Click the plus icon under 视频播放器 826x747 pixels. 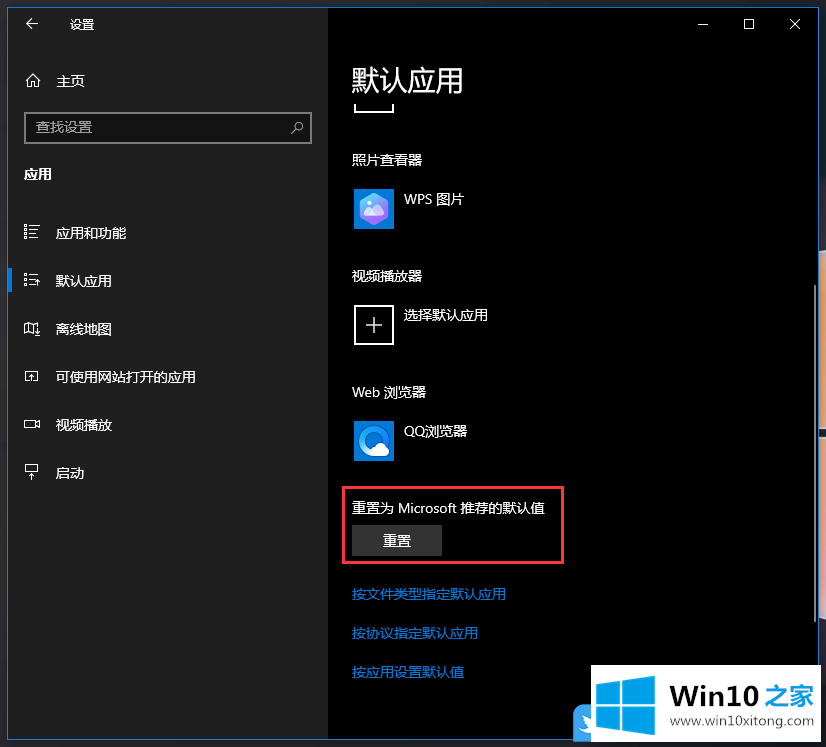click(x=373, y=325)
